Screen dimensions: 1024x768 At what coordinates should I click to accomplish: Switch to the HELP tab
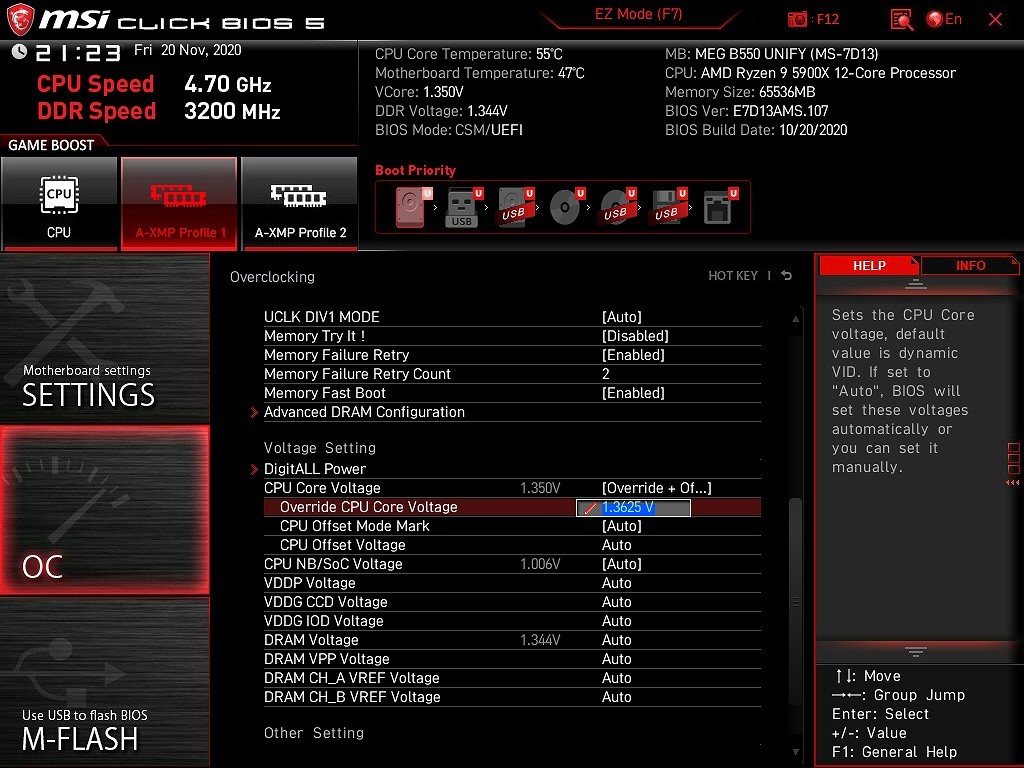pyautogui.click(x=869, y=265)
